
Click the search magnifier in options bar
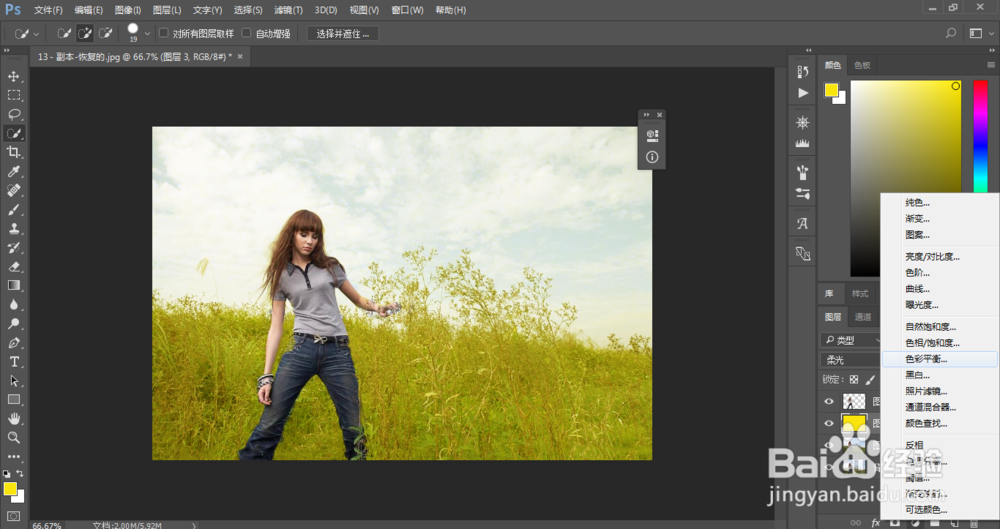point(950,33)
